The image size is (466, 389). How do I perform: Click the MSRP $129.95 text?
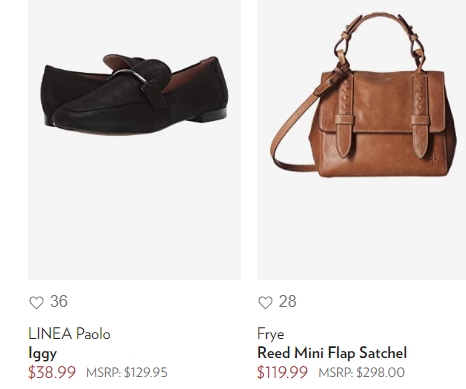(x=127, y=372)
